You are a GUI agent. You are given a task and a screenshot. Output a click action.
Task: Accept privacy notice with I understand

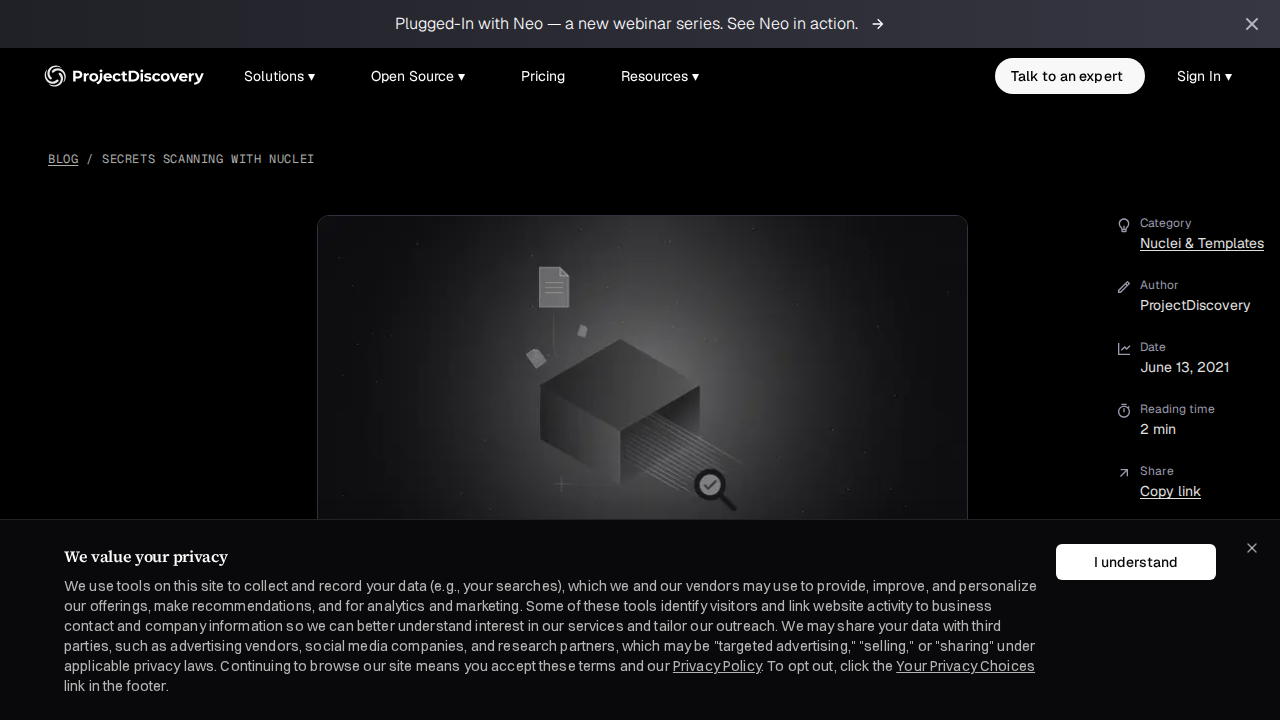(x=1136, y=562)
